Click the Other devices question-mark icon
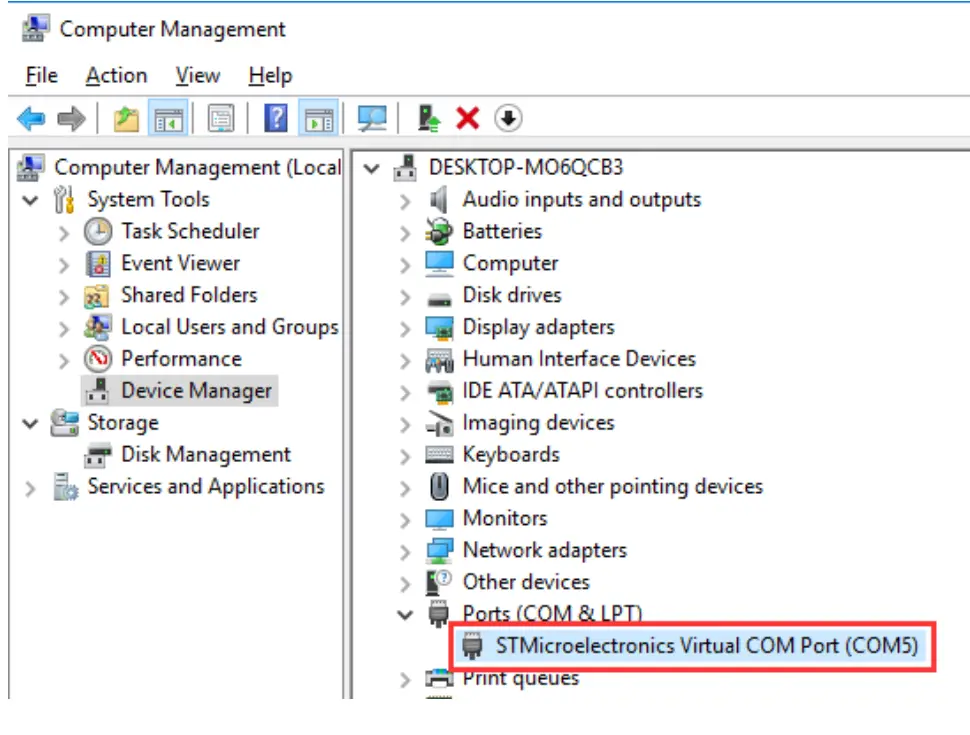This screenshot has height=735, width=970. coord(439,582)
